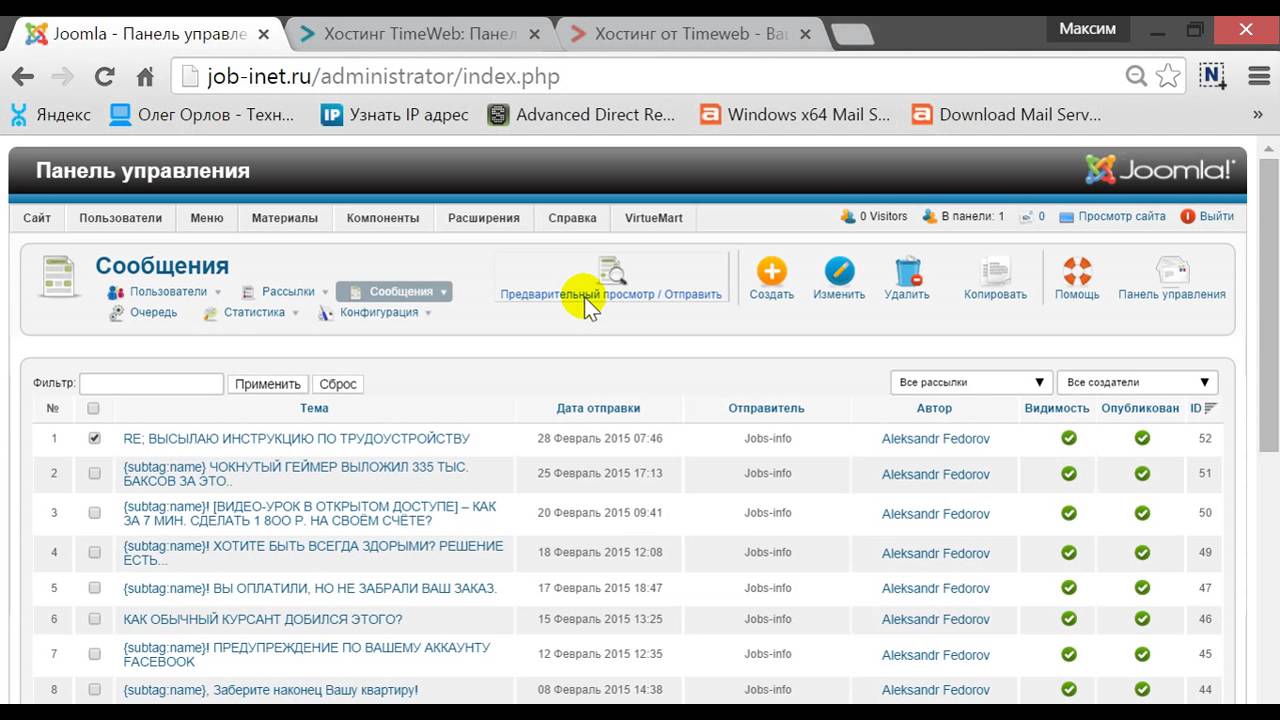Open Все создатели dropdown
1280x720 pixels.
tap(1138, 382)
